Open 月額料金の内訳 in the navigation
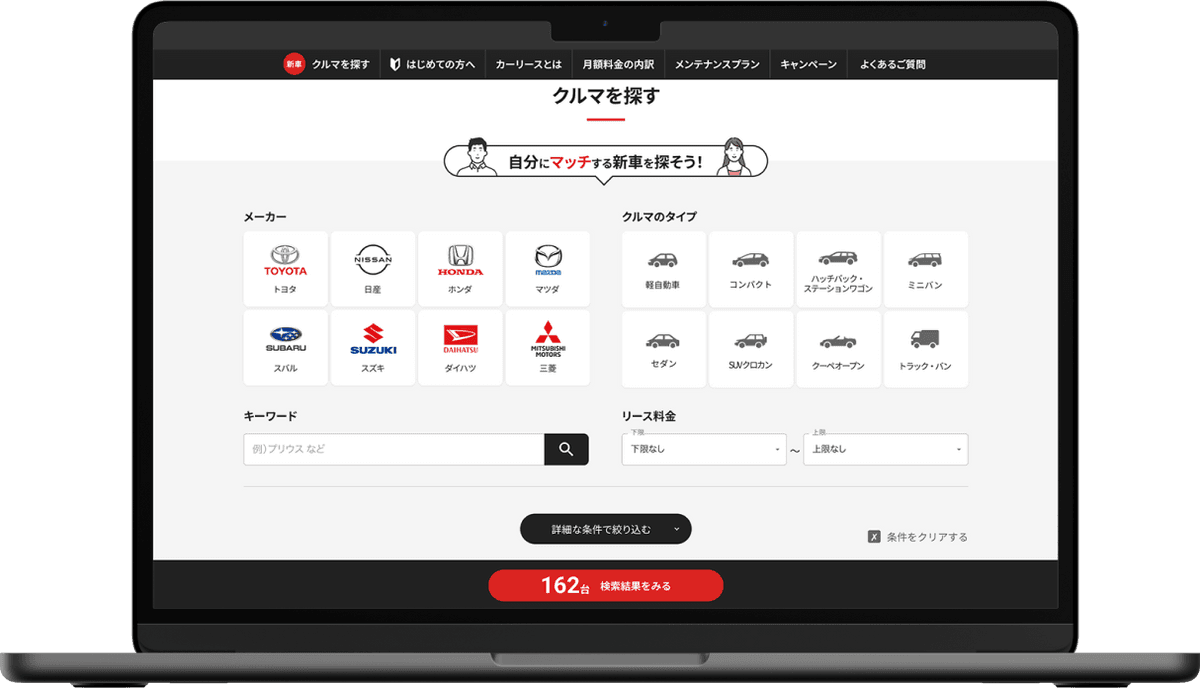Screen dimensions: 1200x688 tap(619, 65)
